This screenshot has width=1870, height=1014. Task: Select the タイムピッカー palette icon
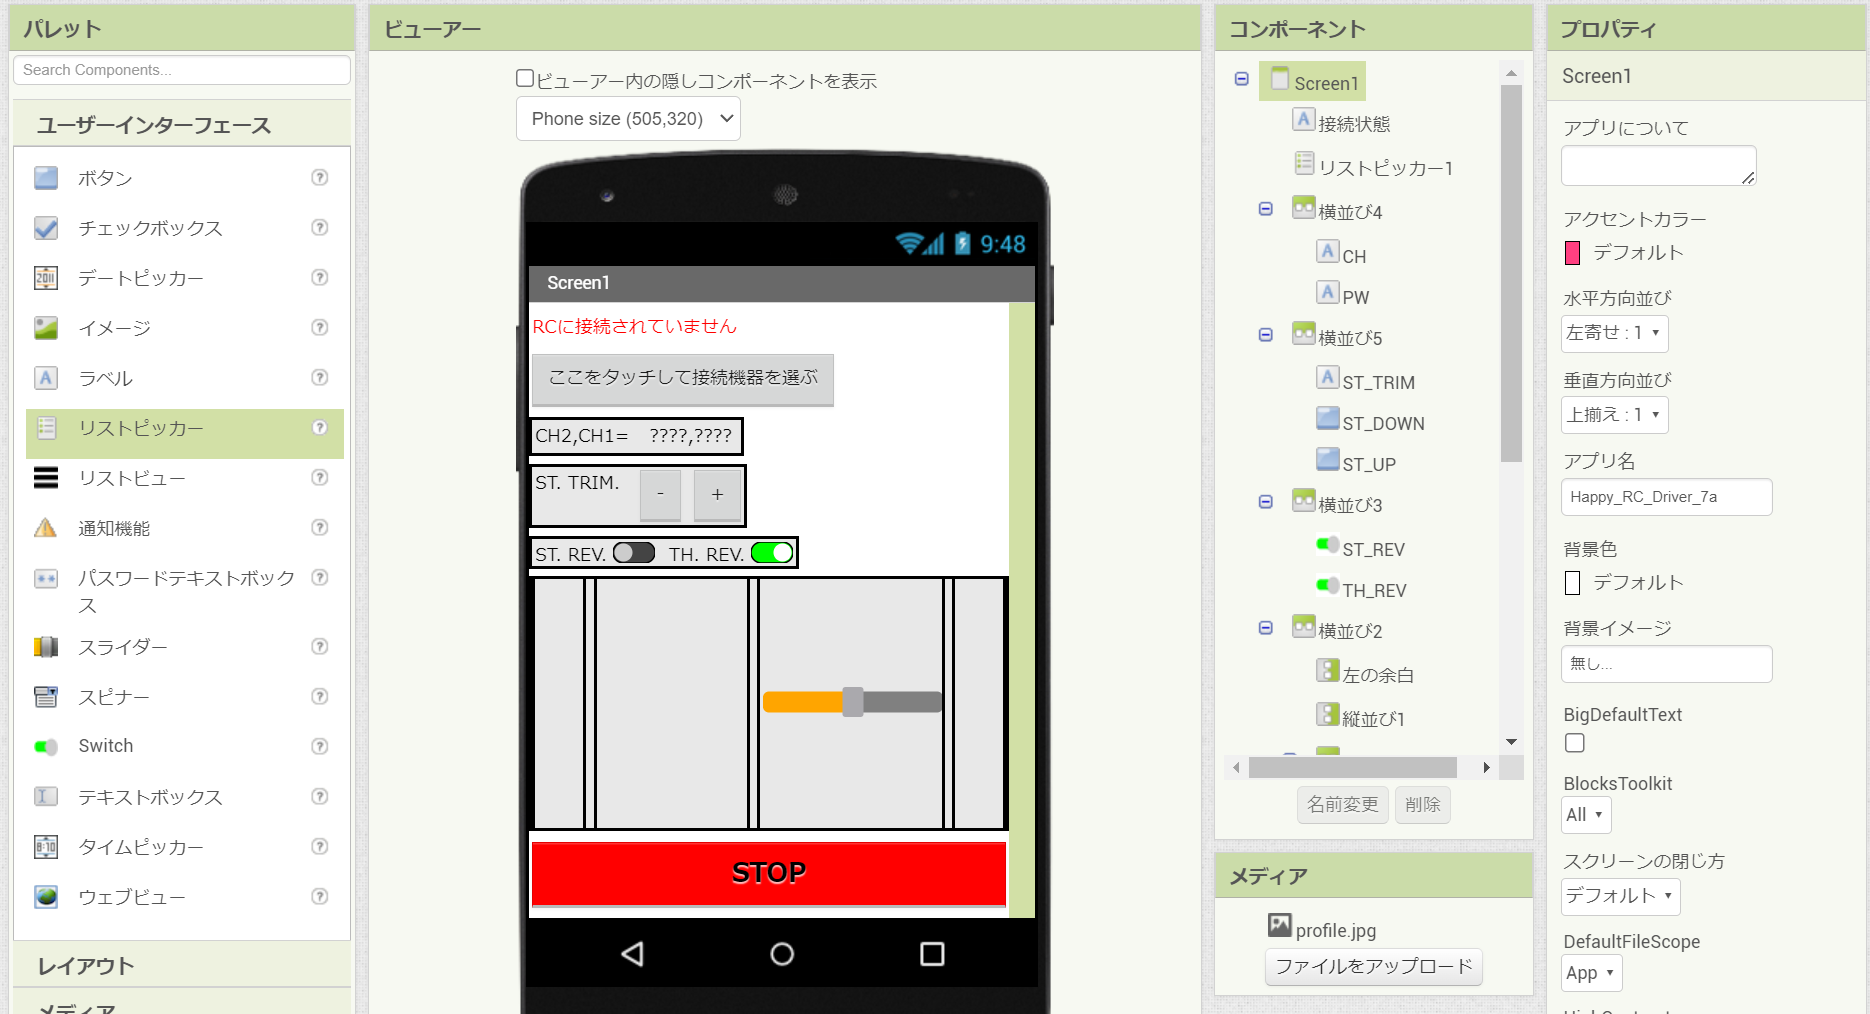(x=46, y=847)
